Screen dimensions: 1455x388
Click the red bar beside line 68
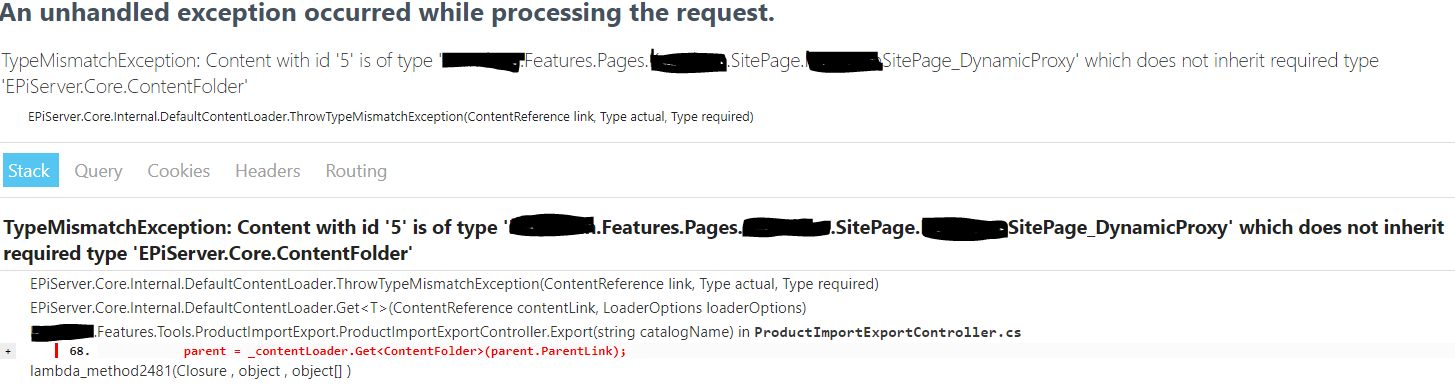click(x=58, y=351)
